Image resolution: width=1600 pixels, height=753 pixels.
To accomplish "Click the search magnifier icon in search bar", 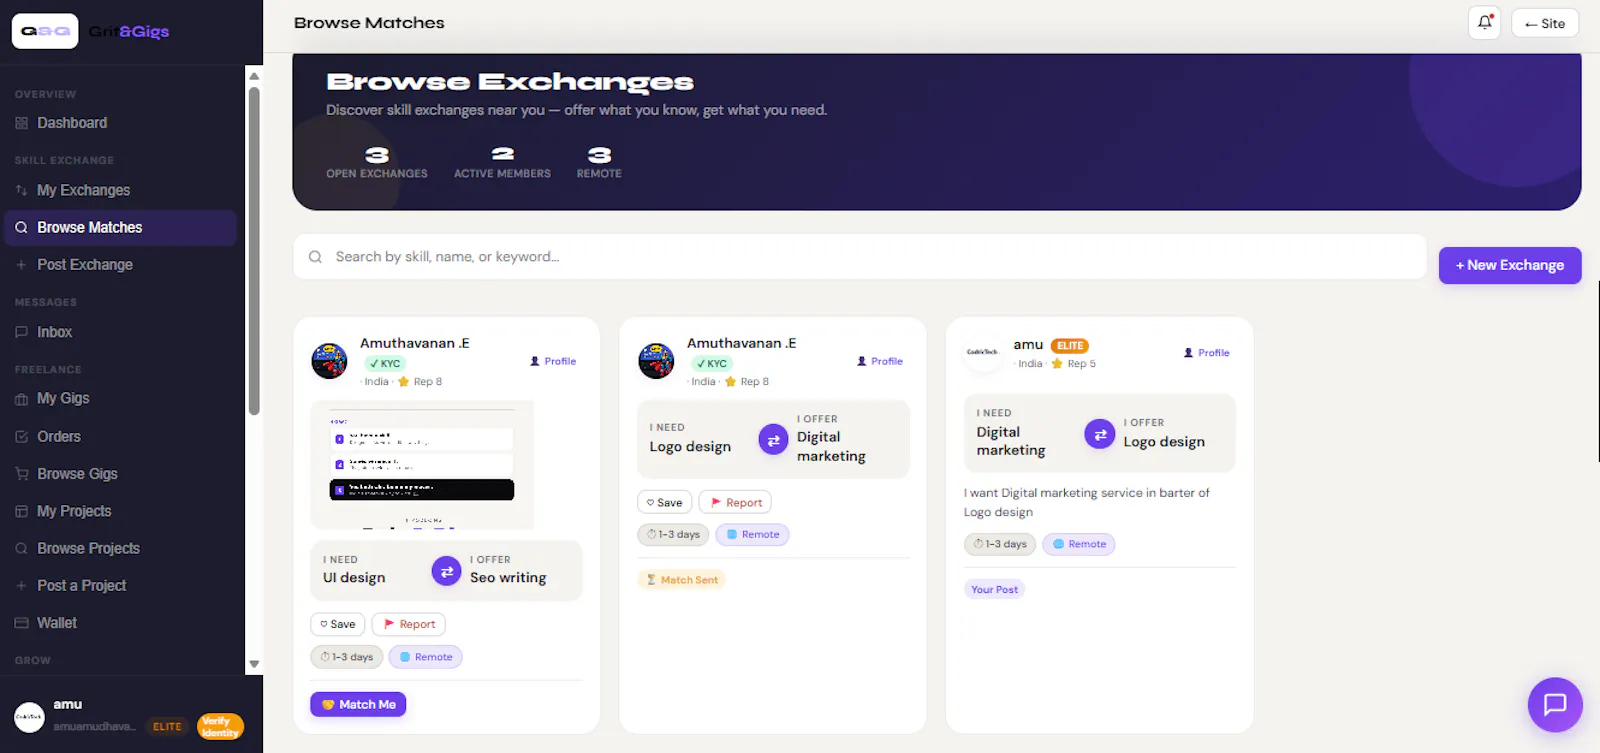I will pos(315,257).
